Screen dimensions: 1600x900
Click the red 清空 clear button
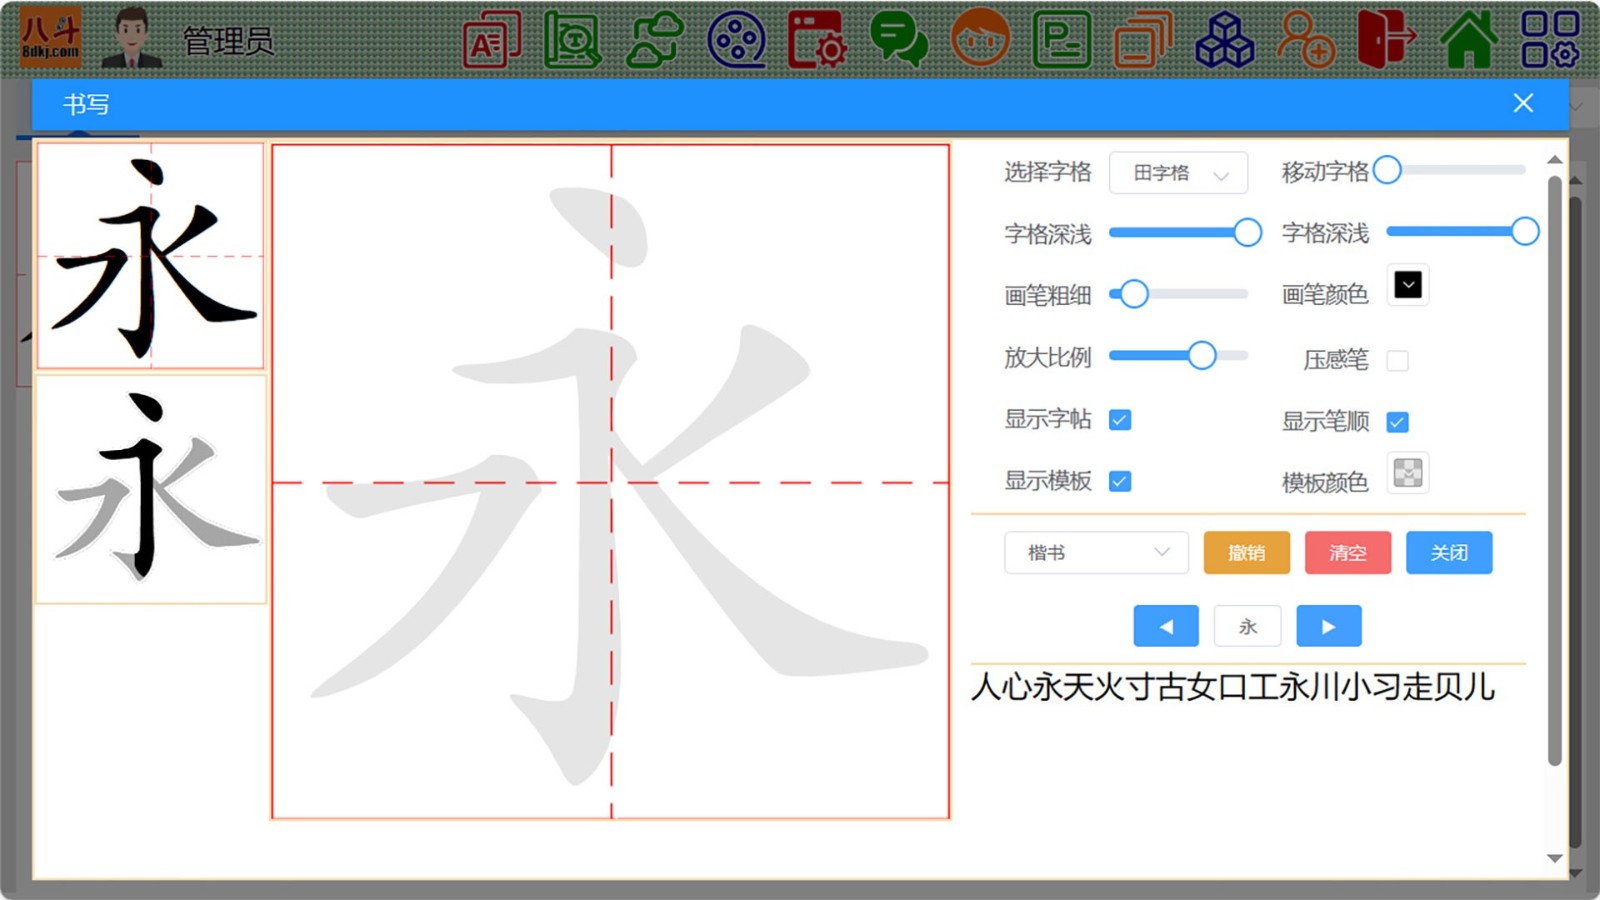1347,552
